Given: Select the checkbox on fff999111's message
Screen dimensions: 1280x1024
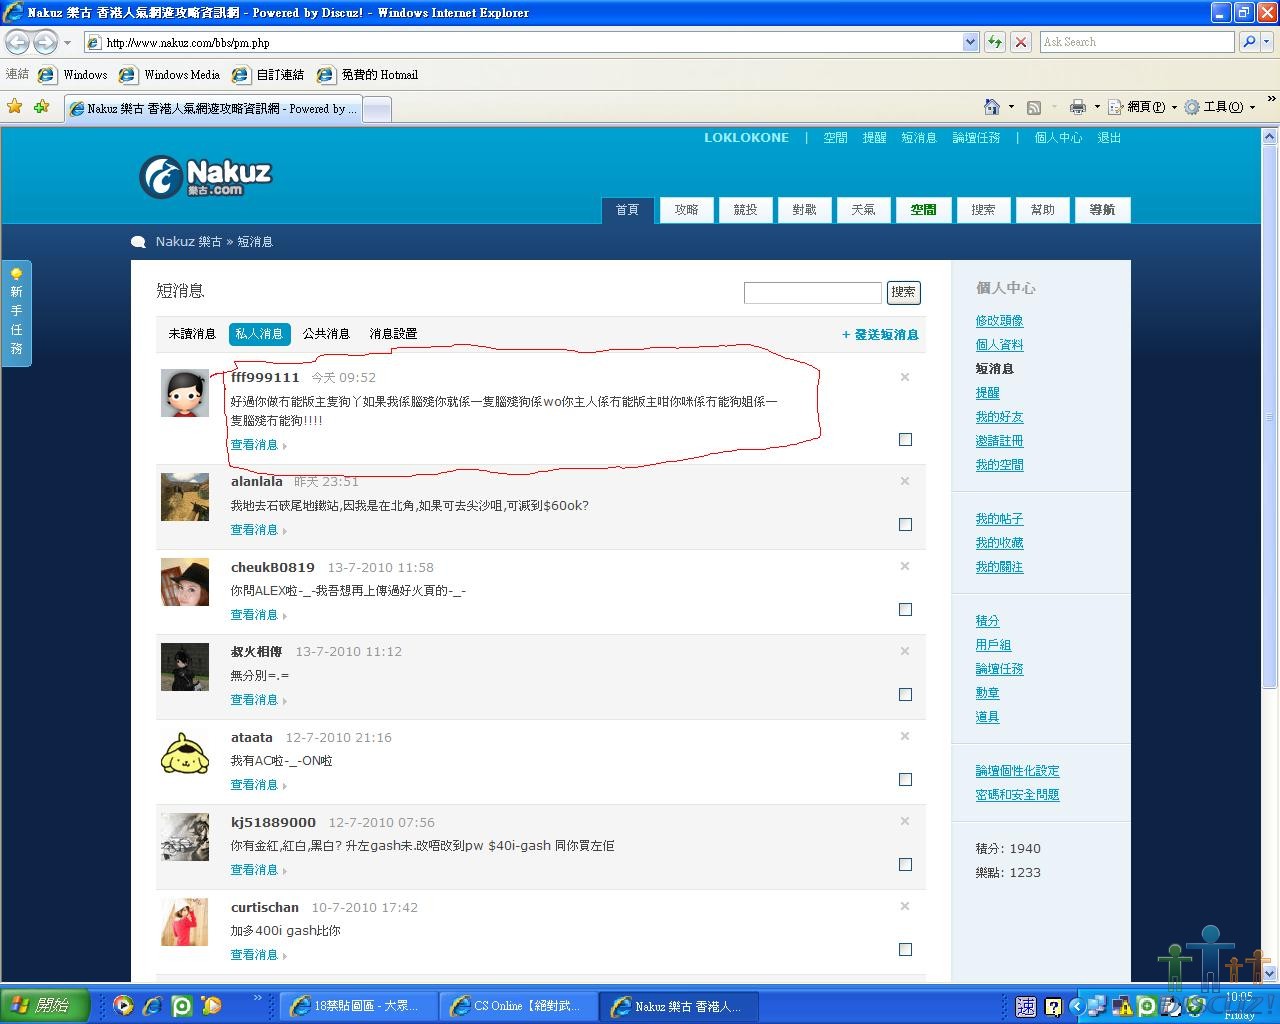Looking at the screenshot, I should point(905,439).
